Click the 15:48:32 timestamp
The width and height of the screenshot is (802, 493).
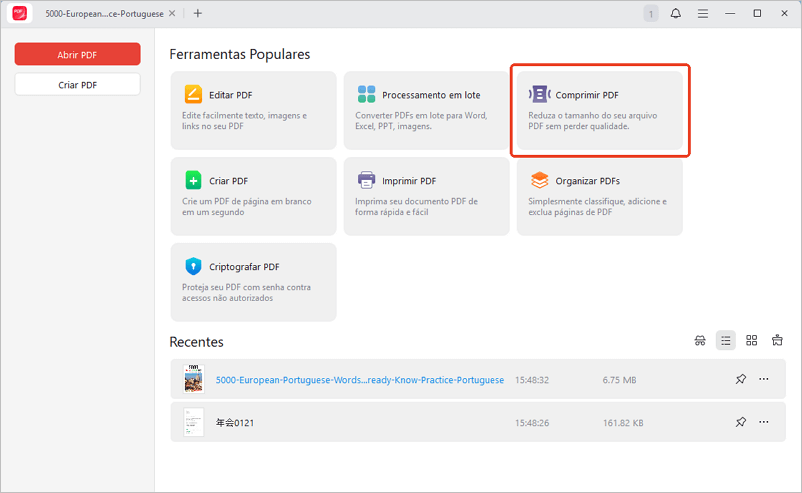coord(531,380)
